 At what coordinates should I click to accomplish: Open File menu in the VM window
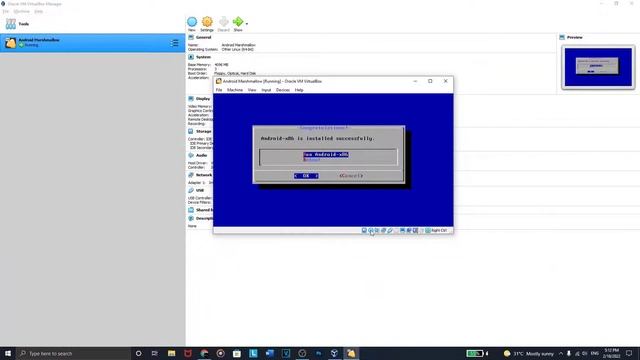pyautogui.click(x=219, y=90)
